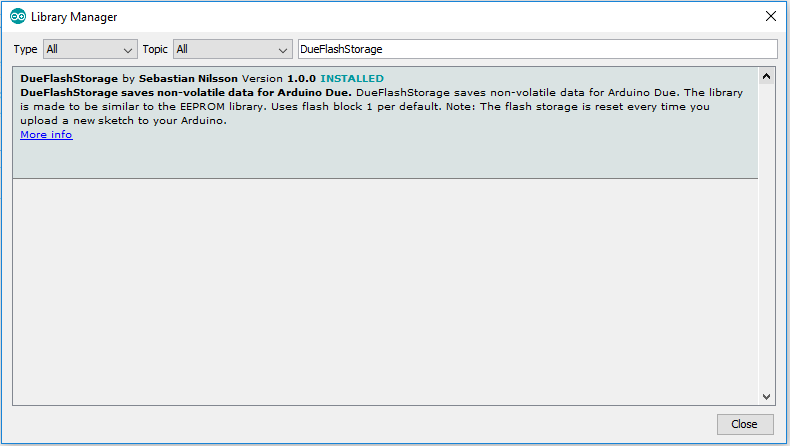This screenshot has width=790, height=446.
Task: Click the Close button
Action: pyautogui.click(x=745, y=424)
